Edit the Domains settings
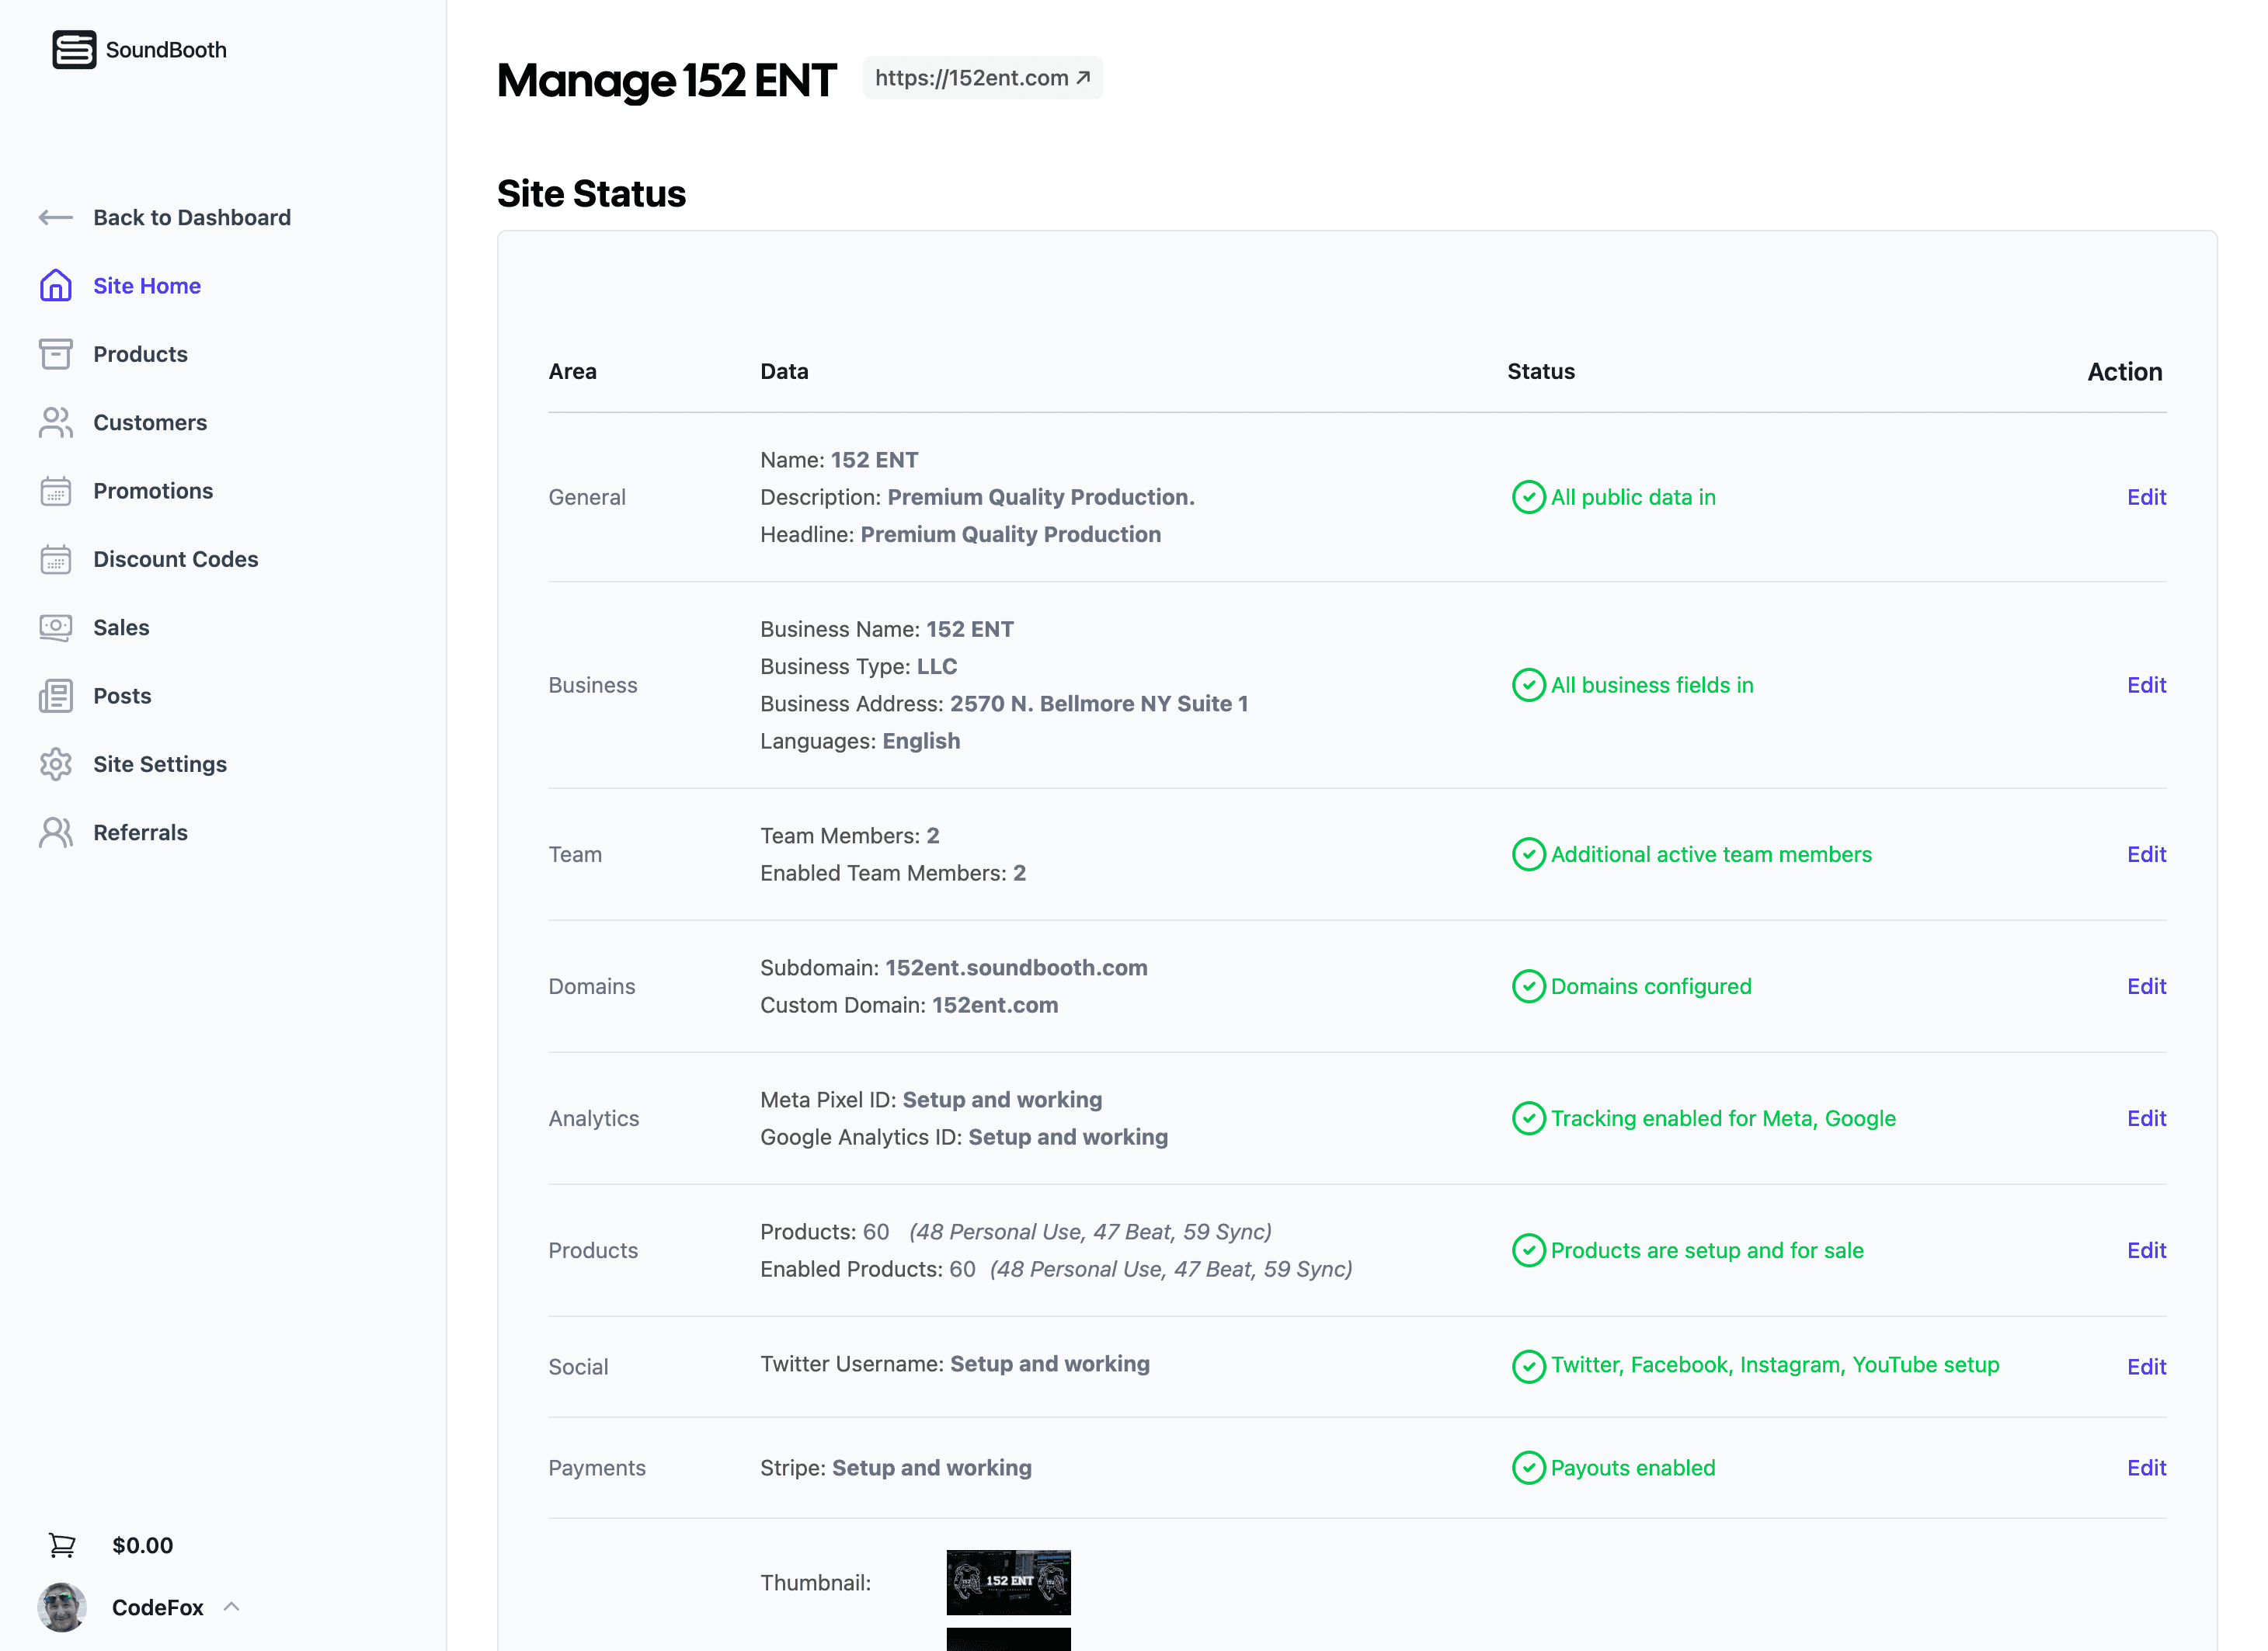Image resolution: width=2268 pixels, height=1651 pixels. pyautogui.click(x=2146, y=986)
